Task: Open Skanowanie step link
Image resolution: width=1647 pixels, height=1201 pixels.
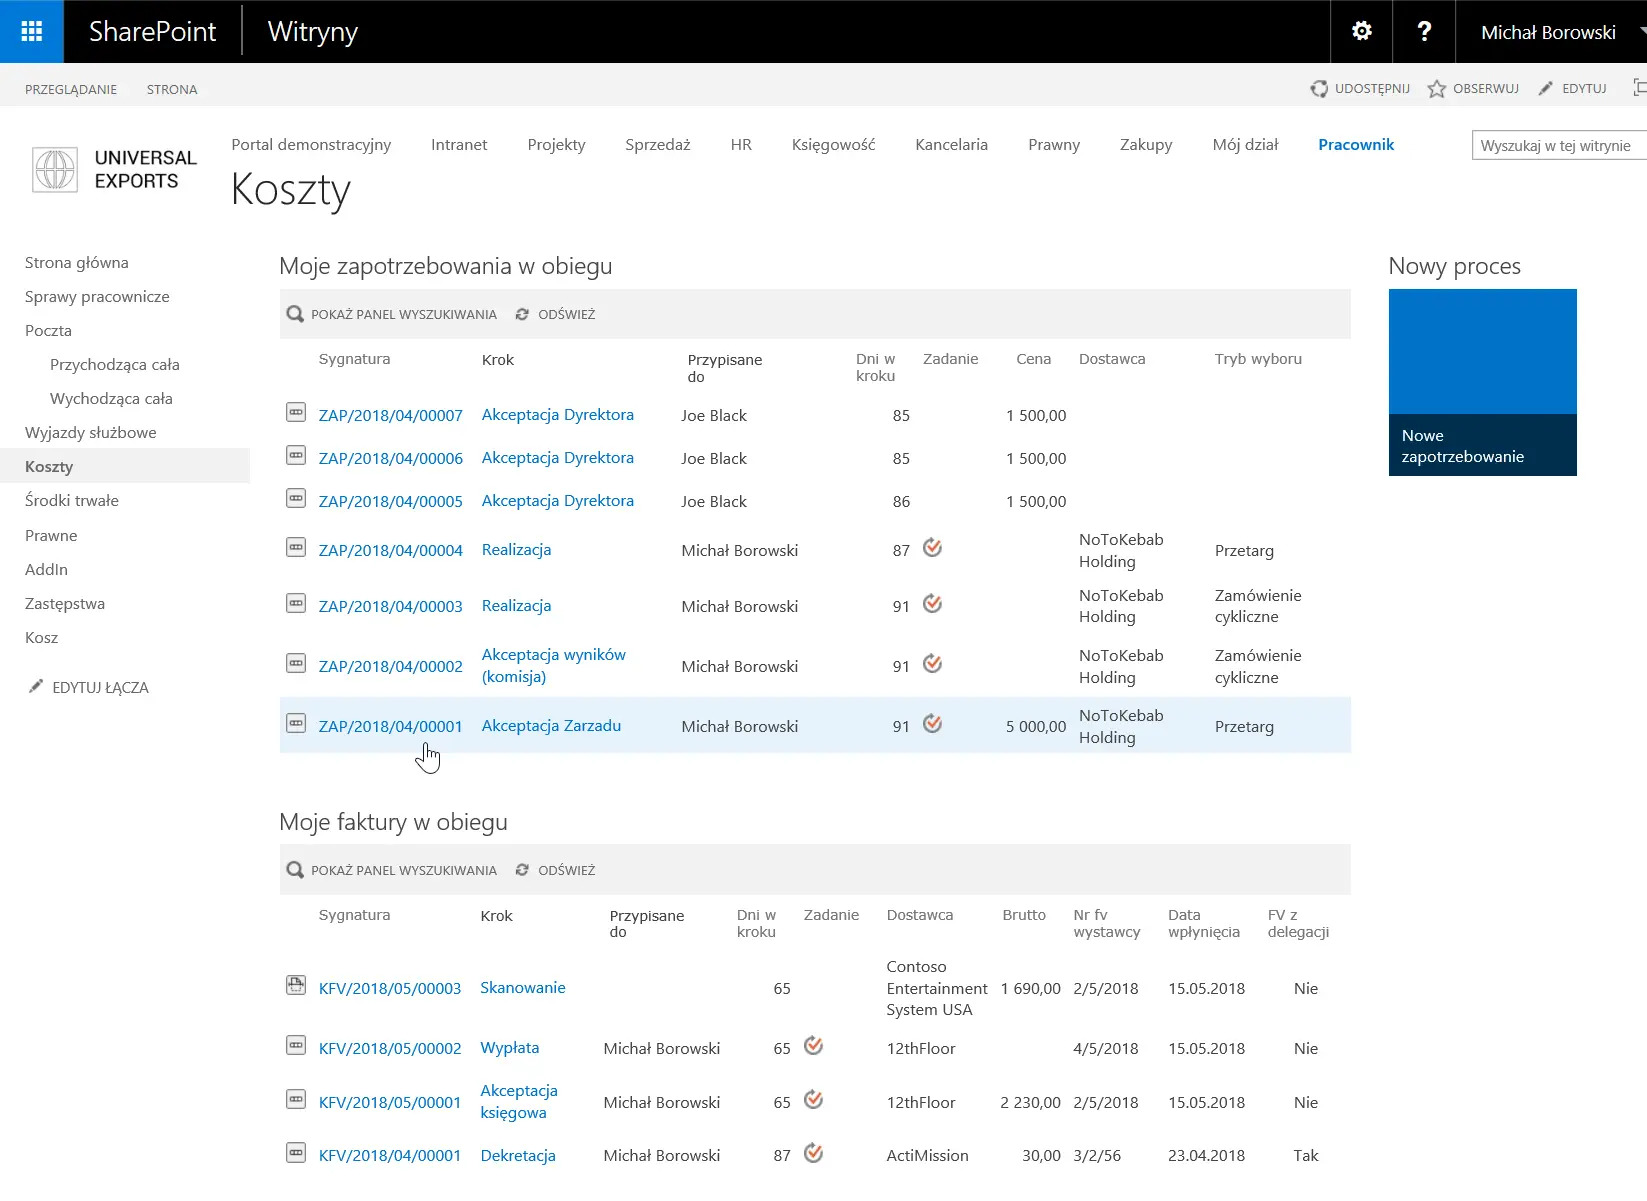Action: tap(523, 988)
